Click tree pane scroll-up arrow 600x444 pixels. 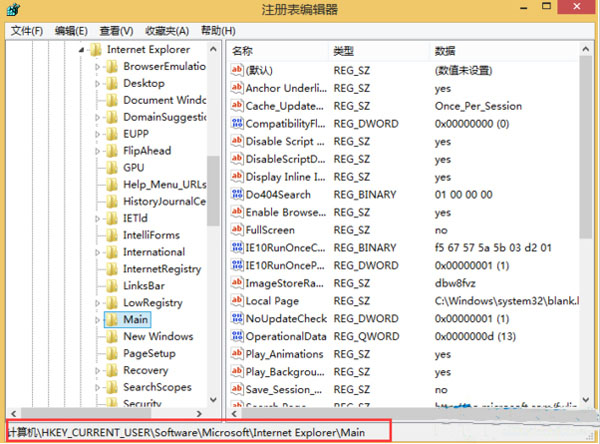[214, 49]
